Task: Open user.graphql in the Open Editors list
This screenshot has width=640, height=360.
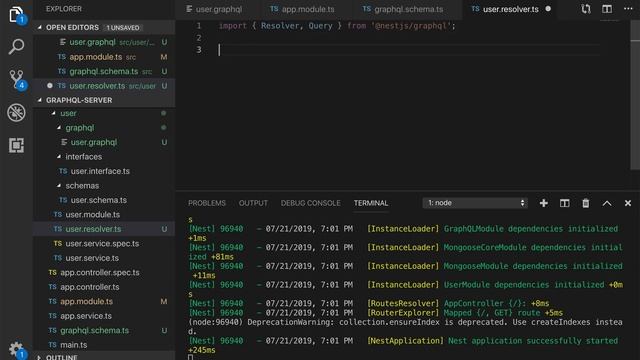Action: (x=104, y=42)
